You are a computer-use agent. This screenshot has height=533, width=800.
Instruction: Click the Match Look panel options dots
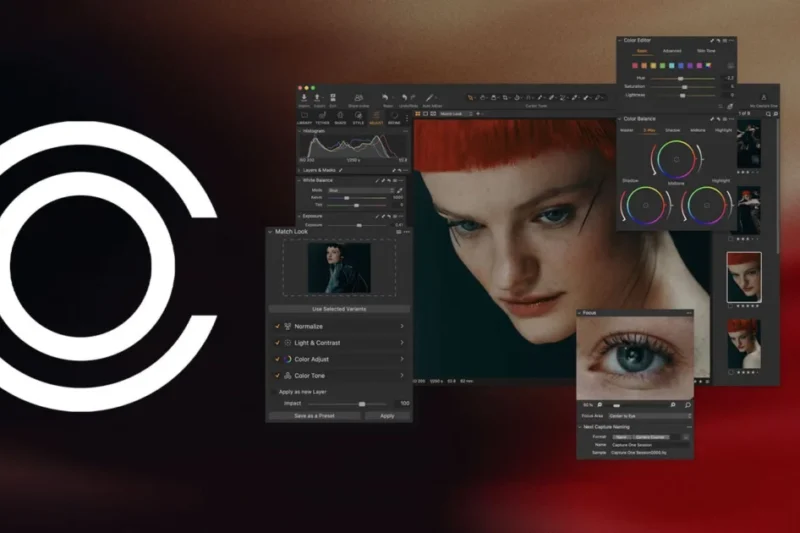pyautogui.click(x=407, y=232)
